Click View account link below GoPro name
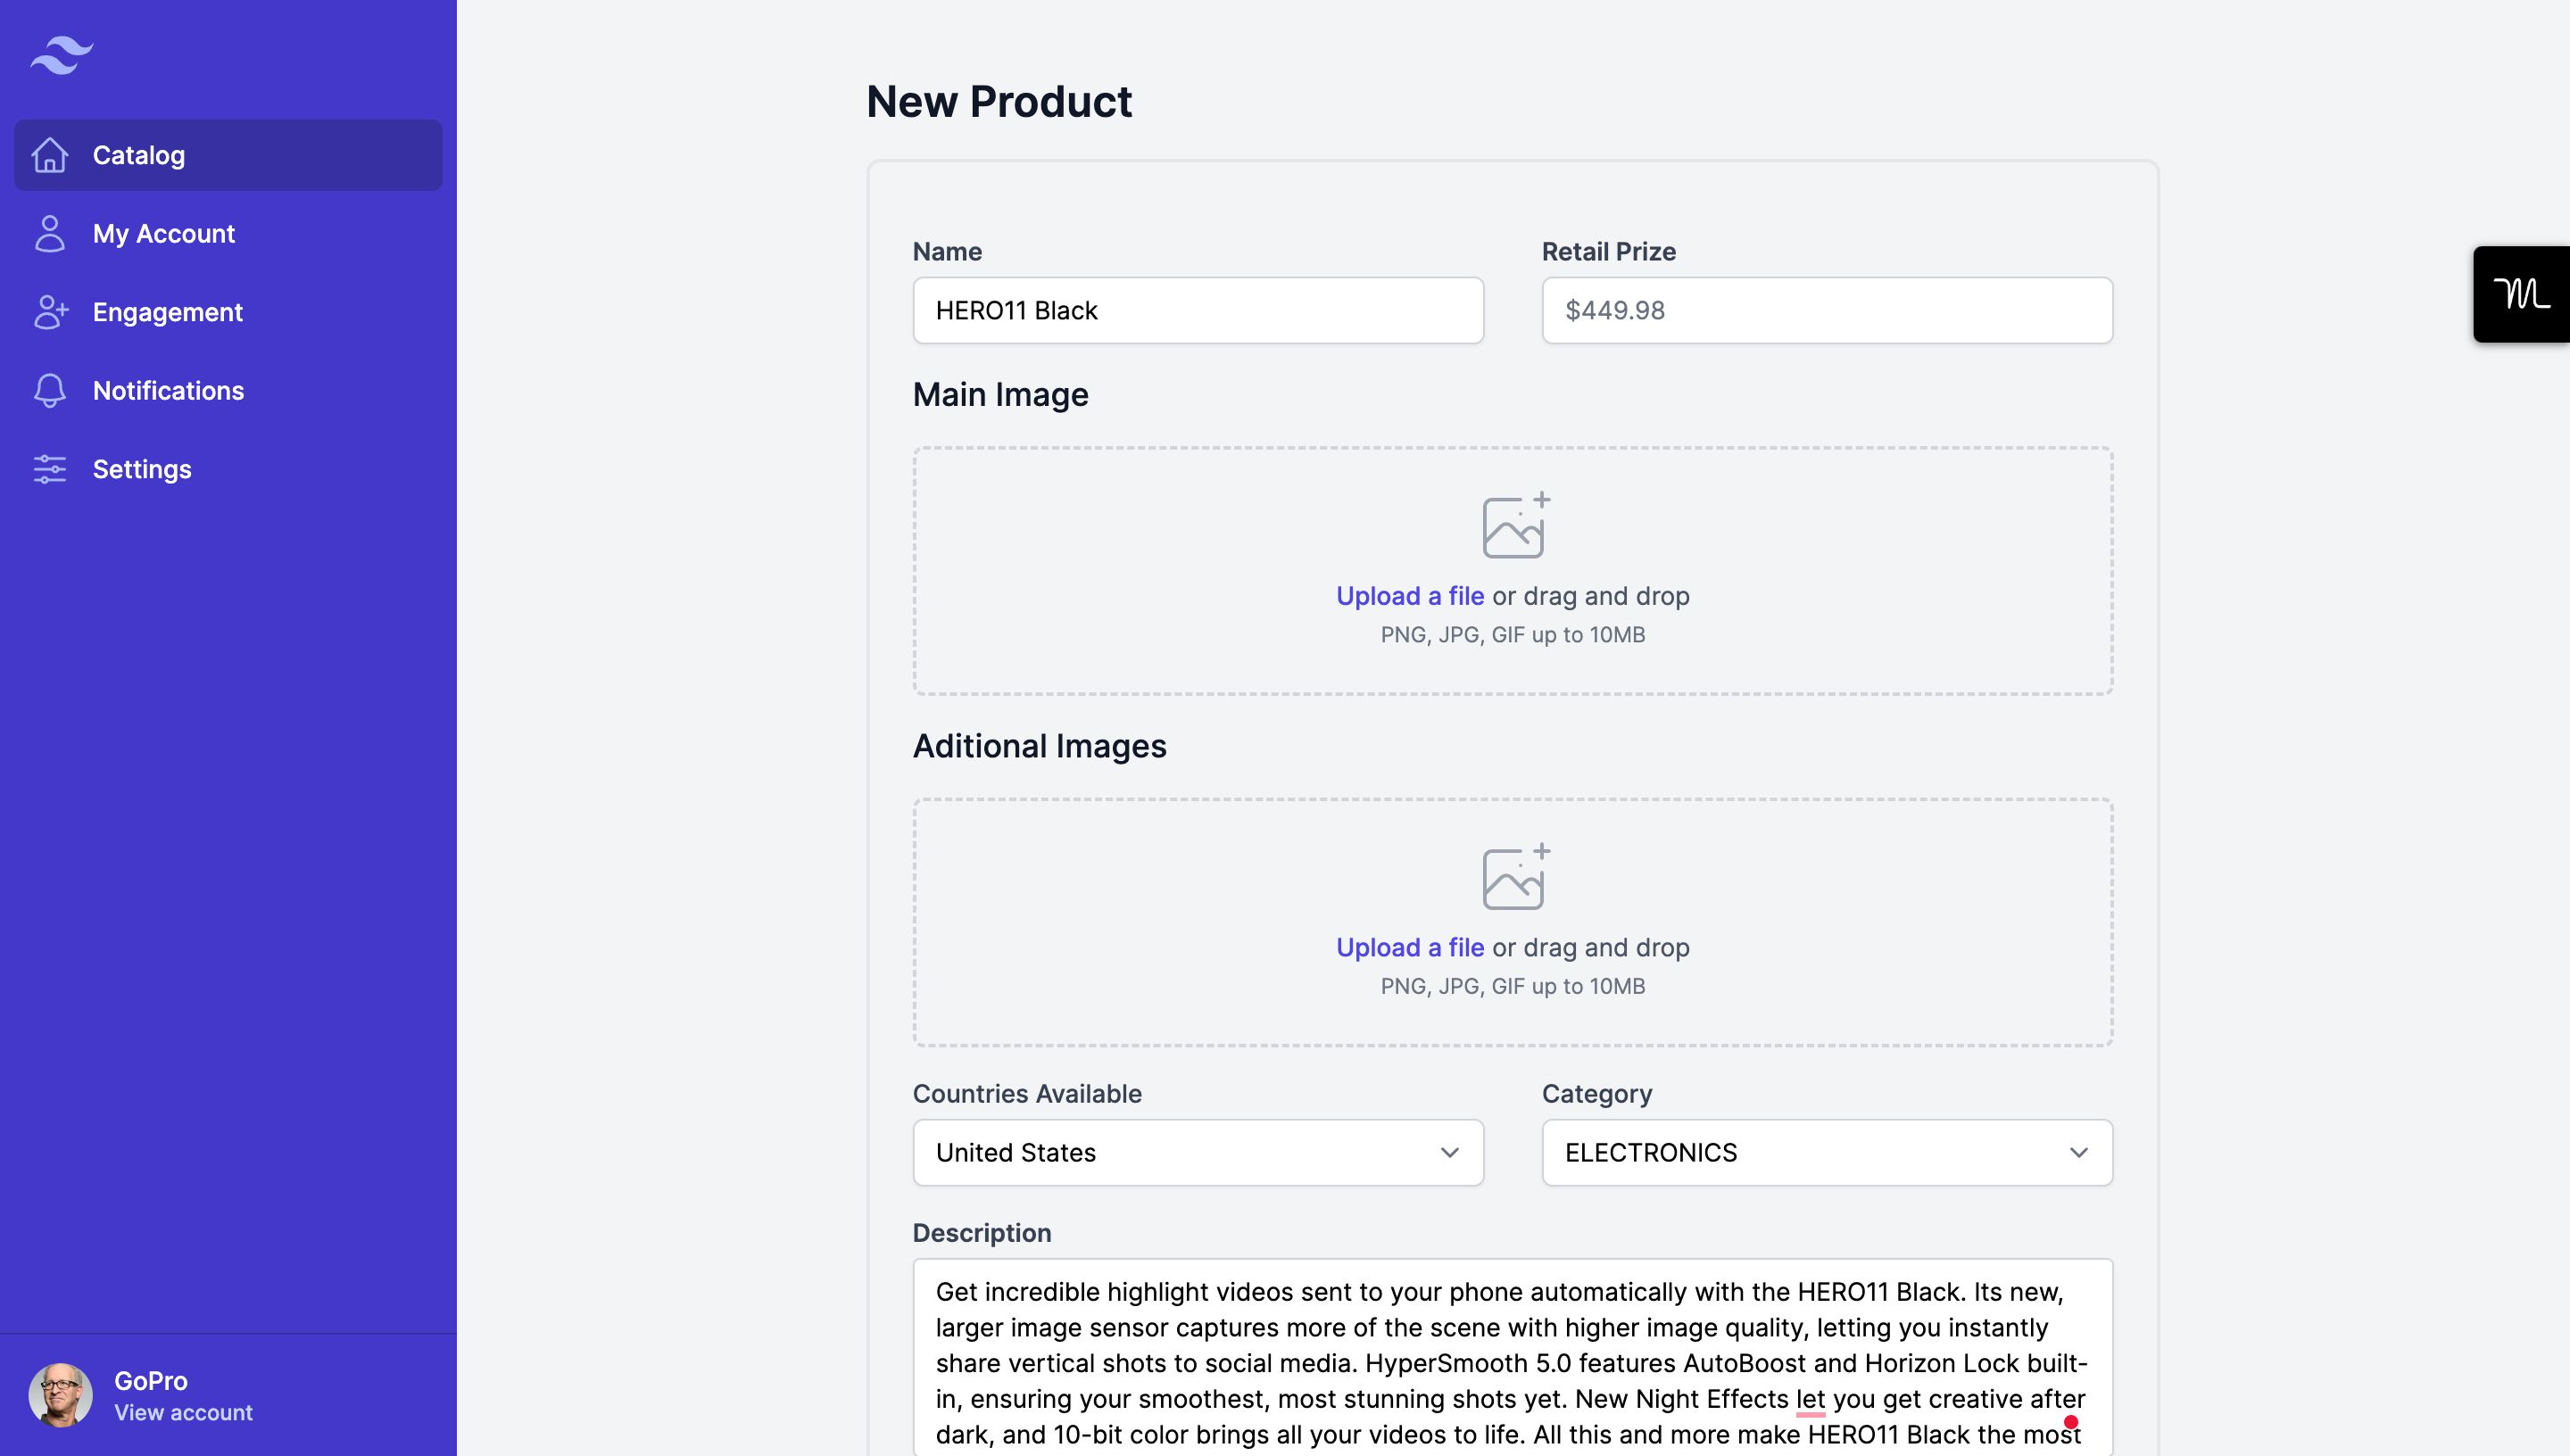 pyautogui.click(x=182, y=1412)
